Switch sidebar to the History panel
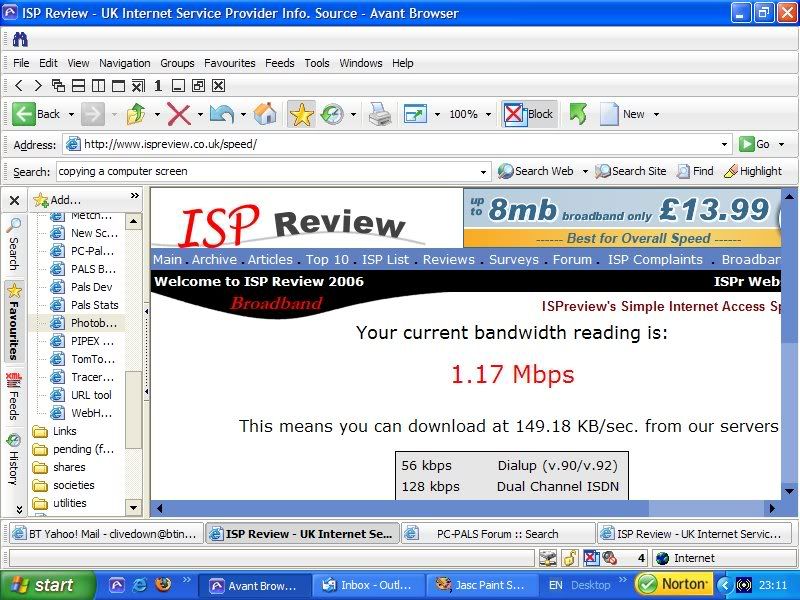Image resolution: width=800 pixels, height=600 pixels. (14, 459)
